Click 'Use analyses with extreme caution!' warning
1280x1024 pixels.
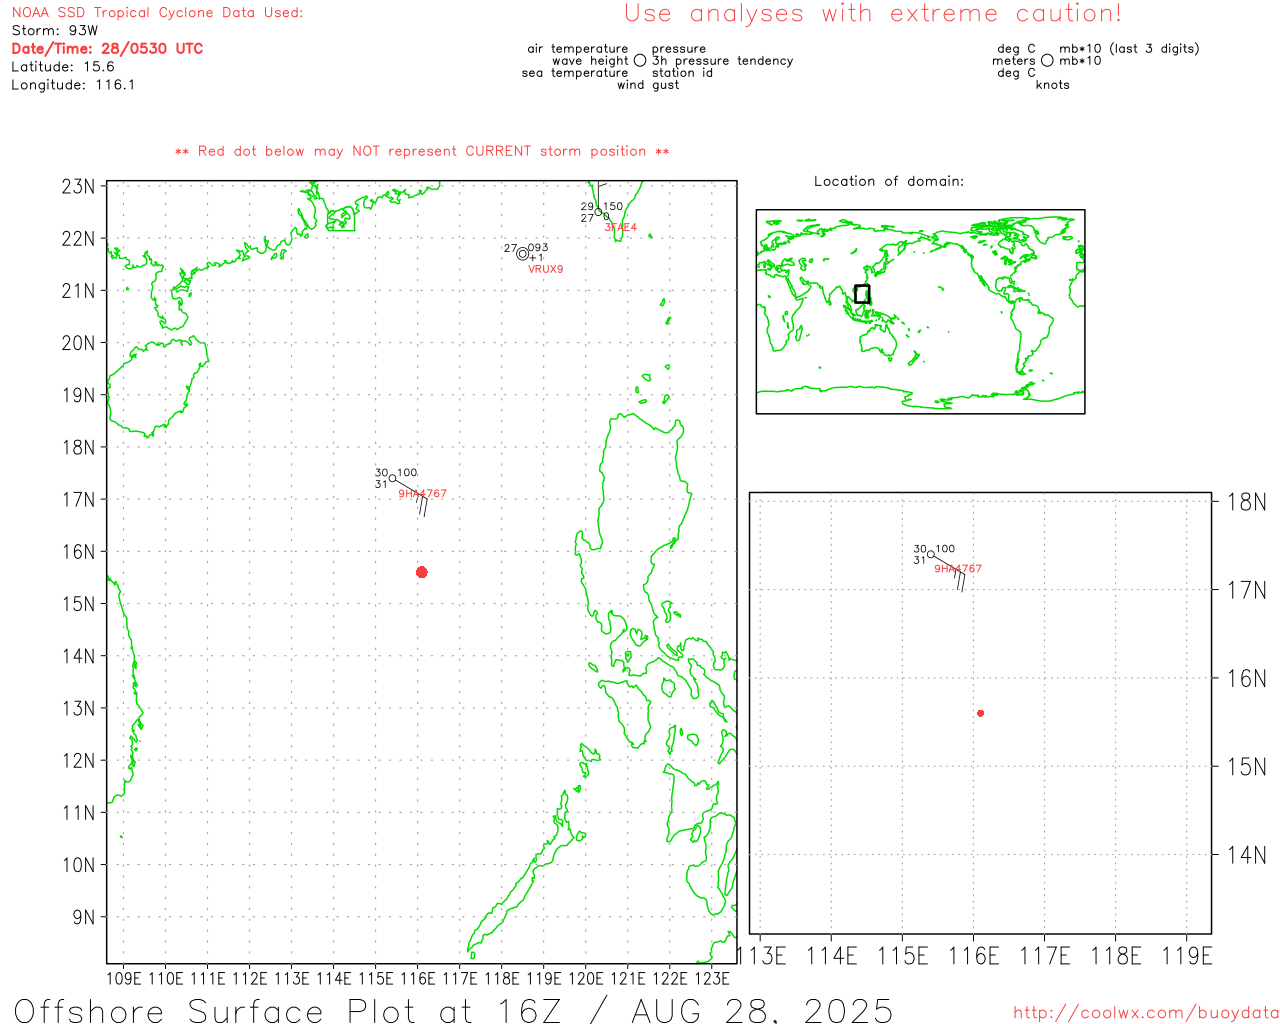pos(873,14)
